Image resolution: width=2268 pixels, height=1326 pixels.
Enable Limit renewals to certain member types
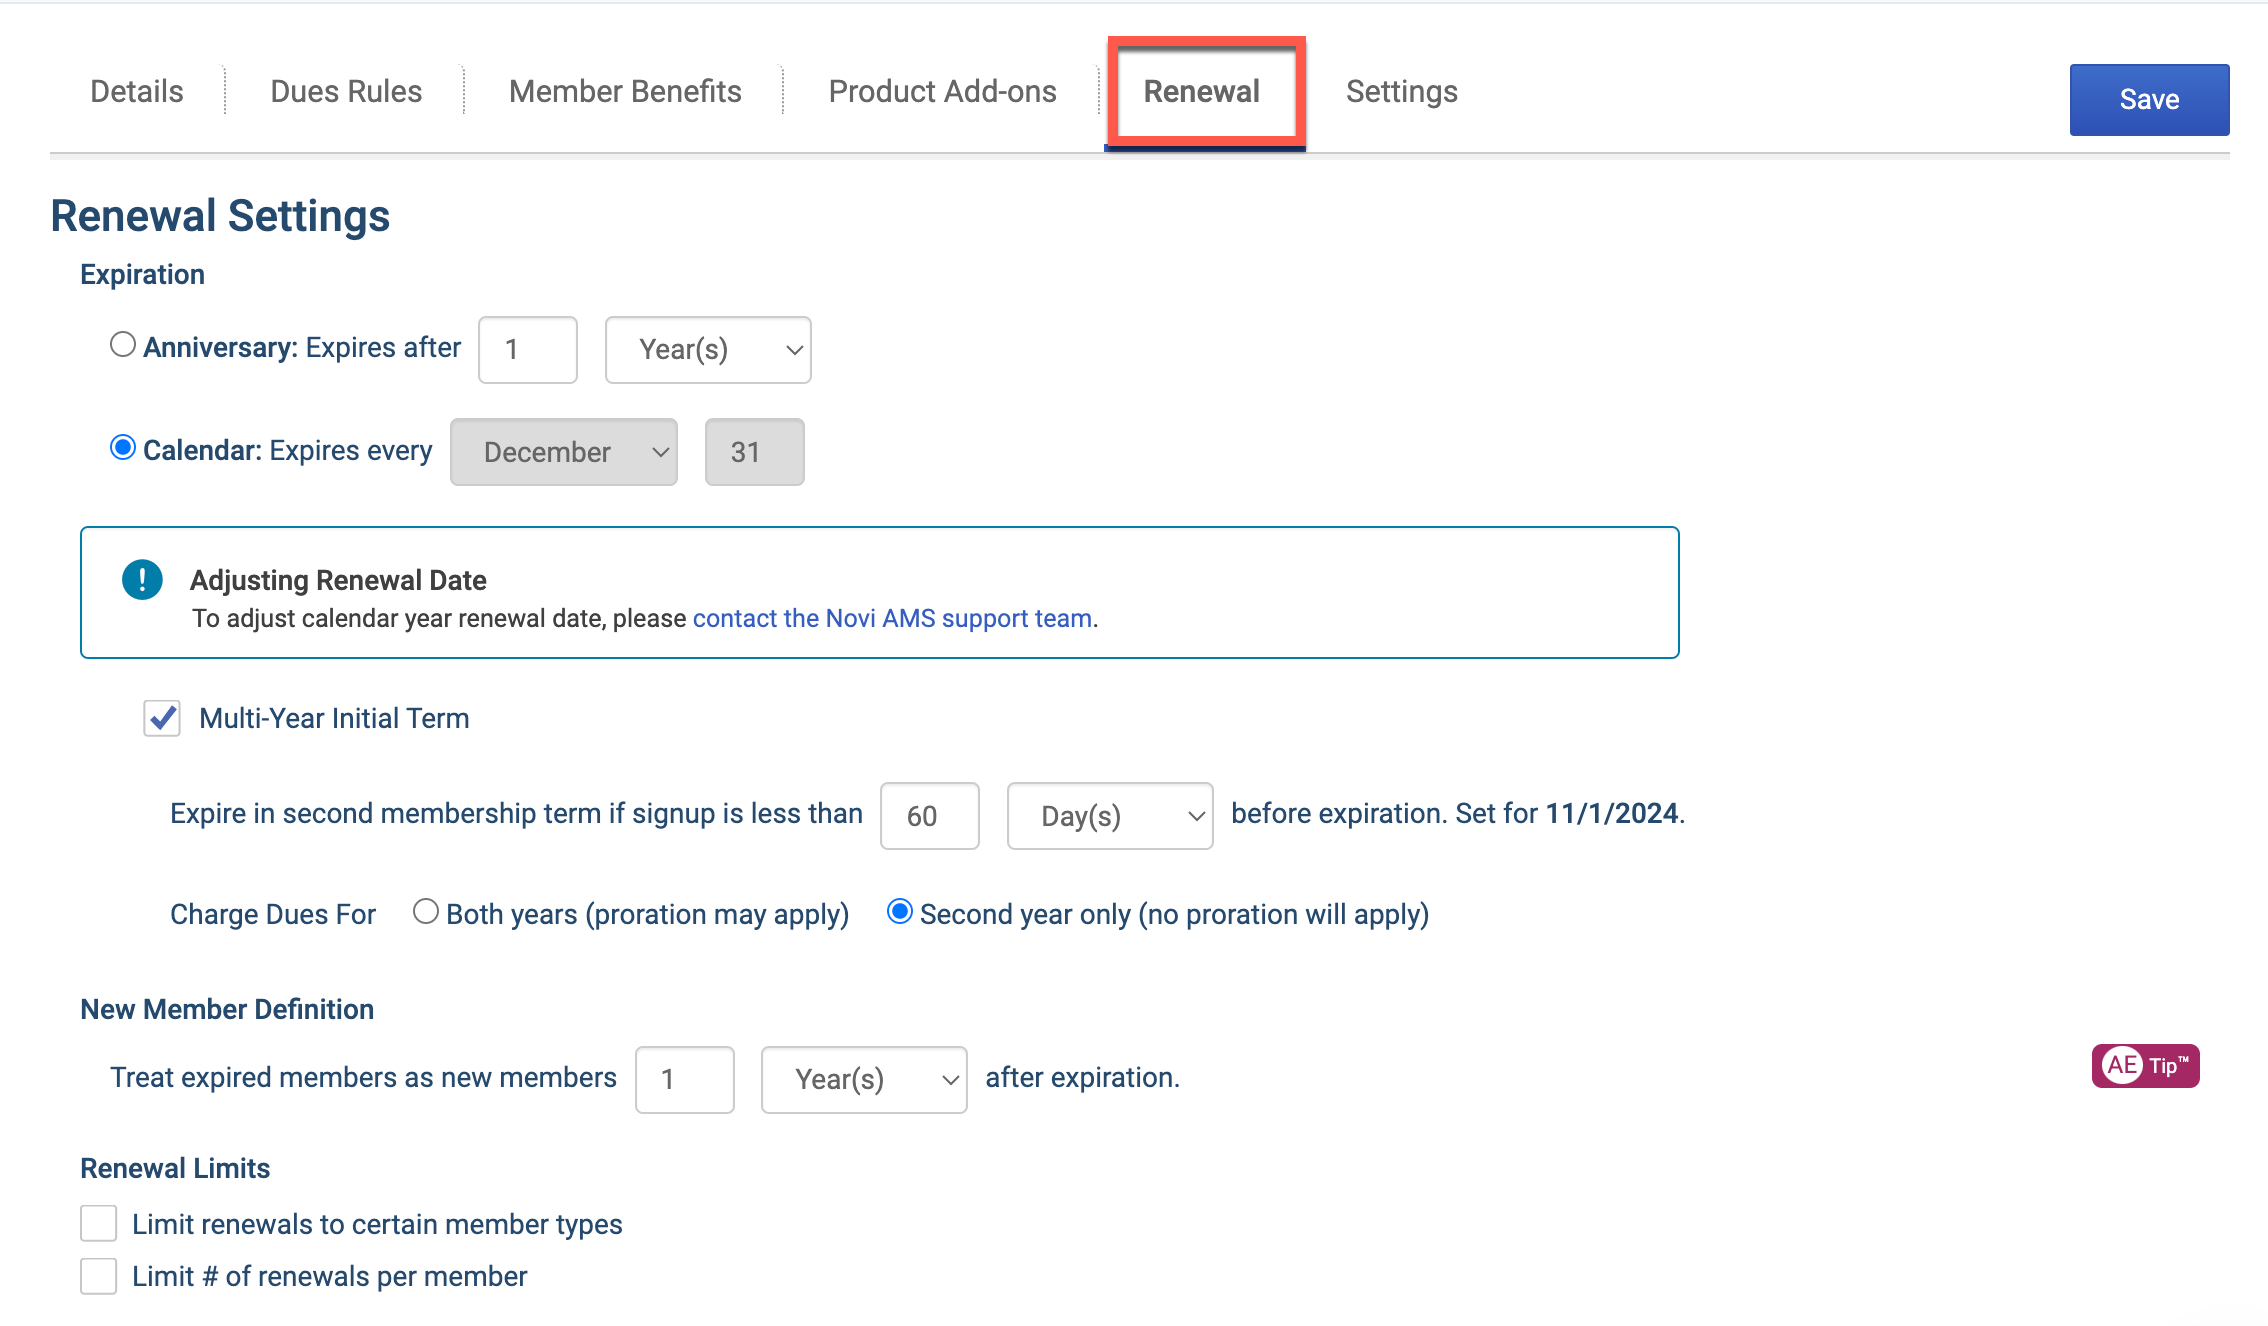[x=98, y=1223]
